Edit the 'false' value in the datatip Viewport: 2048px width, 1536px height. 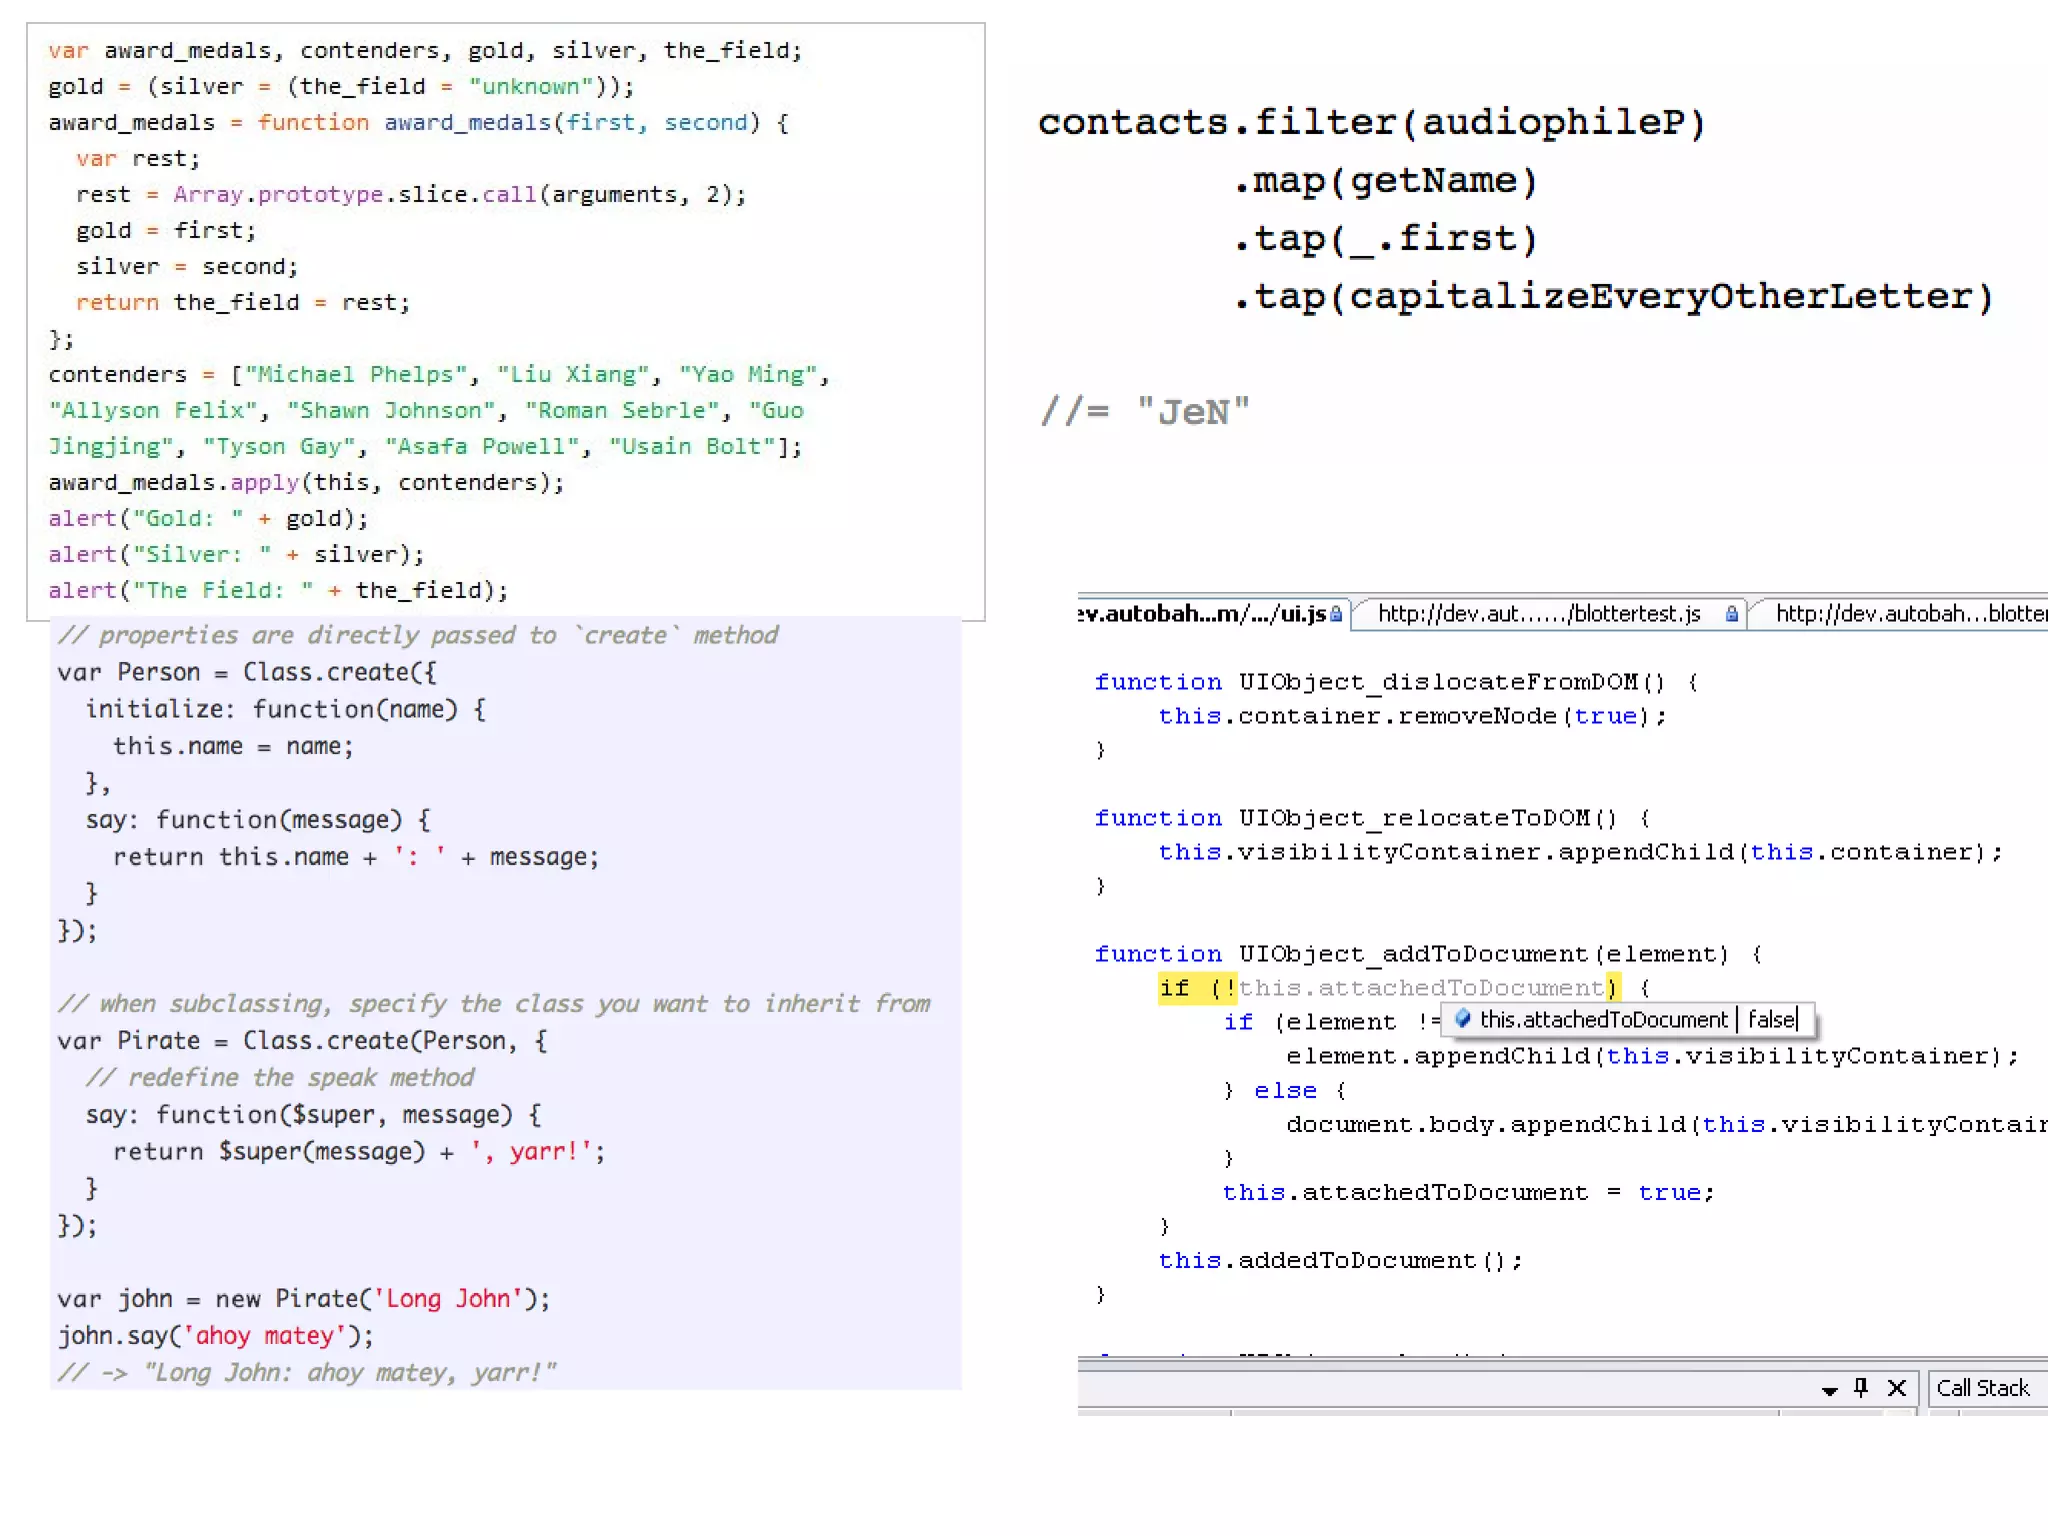(x=1771, y=1019)
